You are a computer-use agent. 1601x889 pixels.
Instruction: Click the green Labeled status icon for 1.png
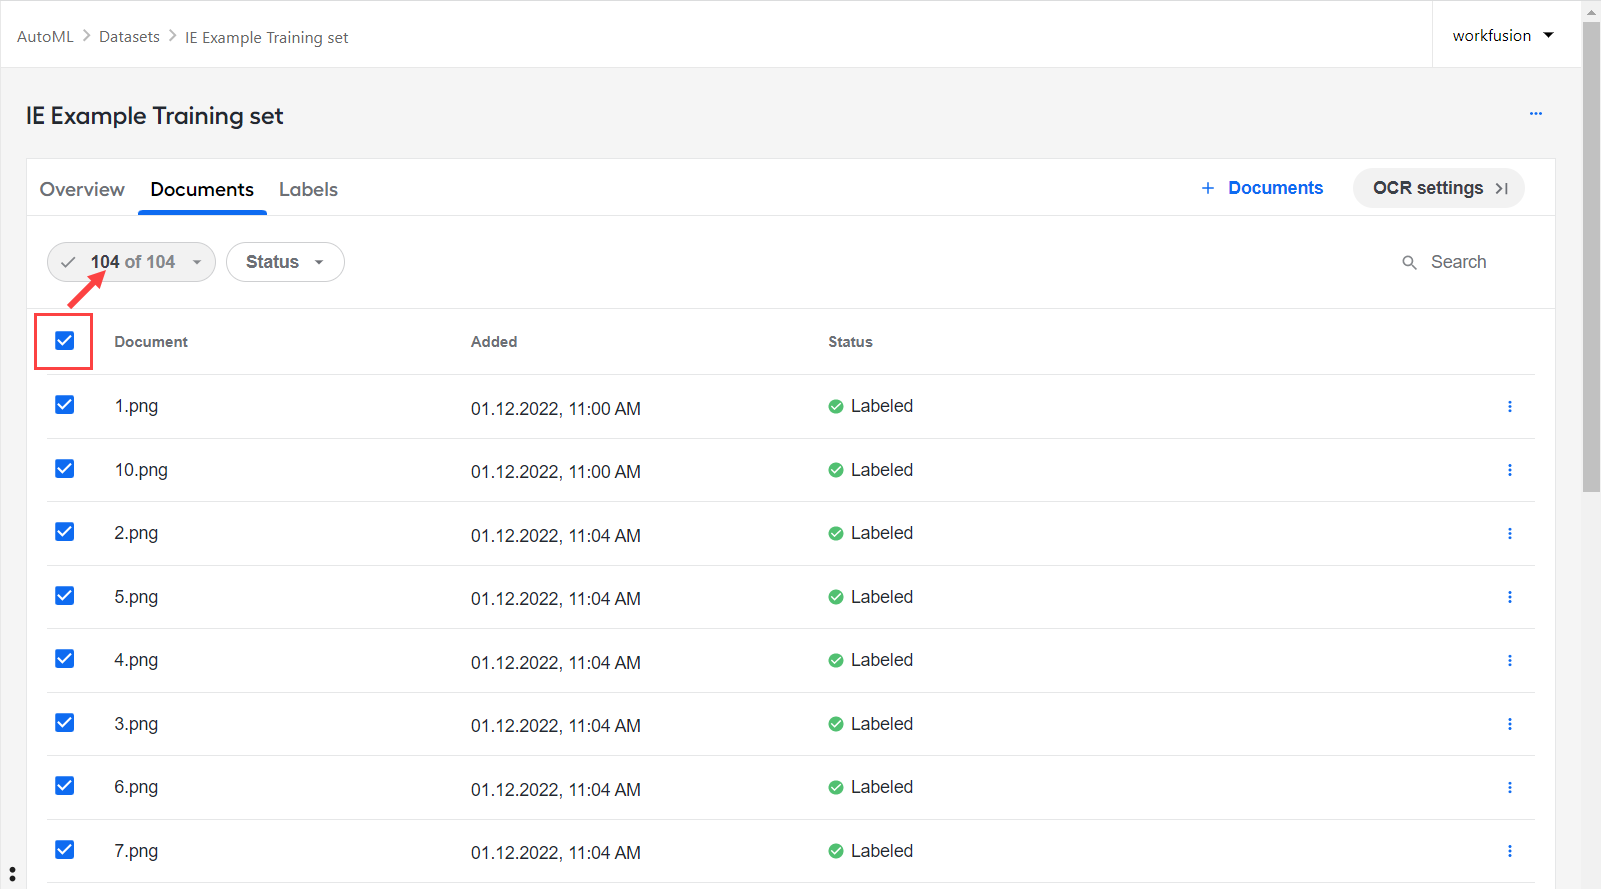coord(836,407)
